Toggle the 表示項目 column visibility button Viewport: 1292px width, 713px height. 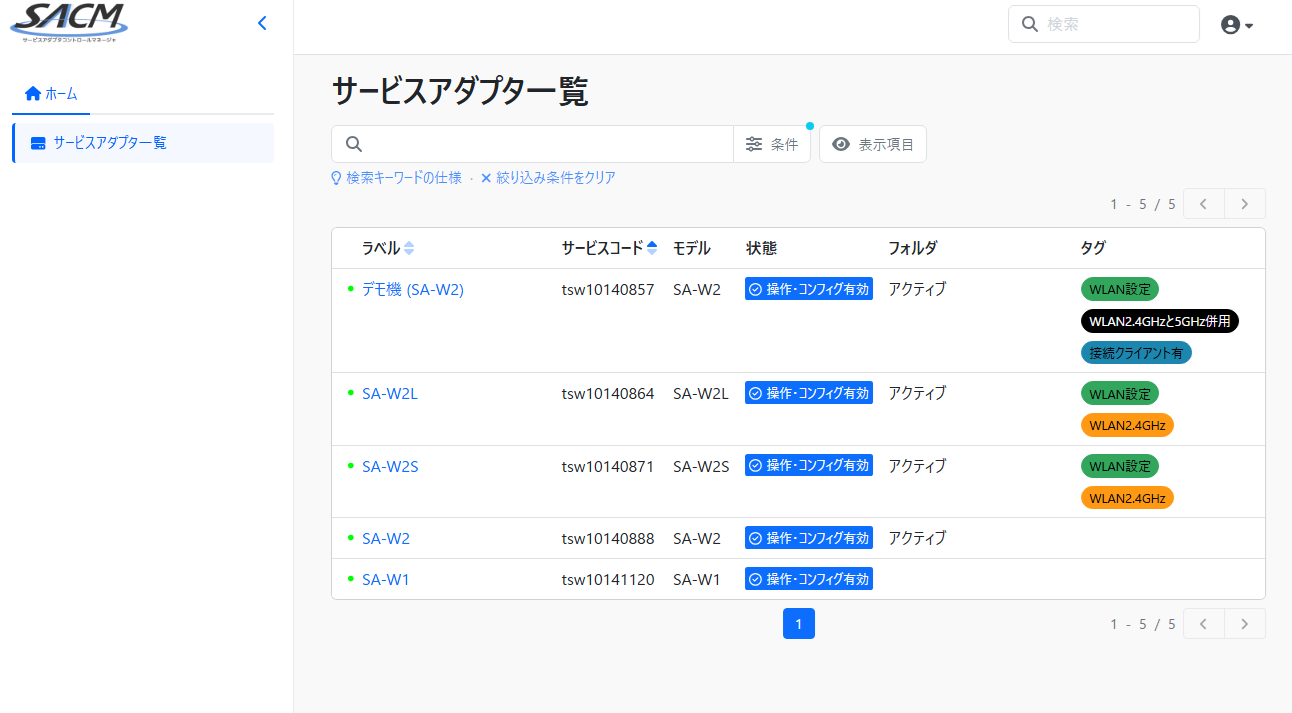coord(873,144)
